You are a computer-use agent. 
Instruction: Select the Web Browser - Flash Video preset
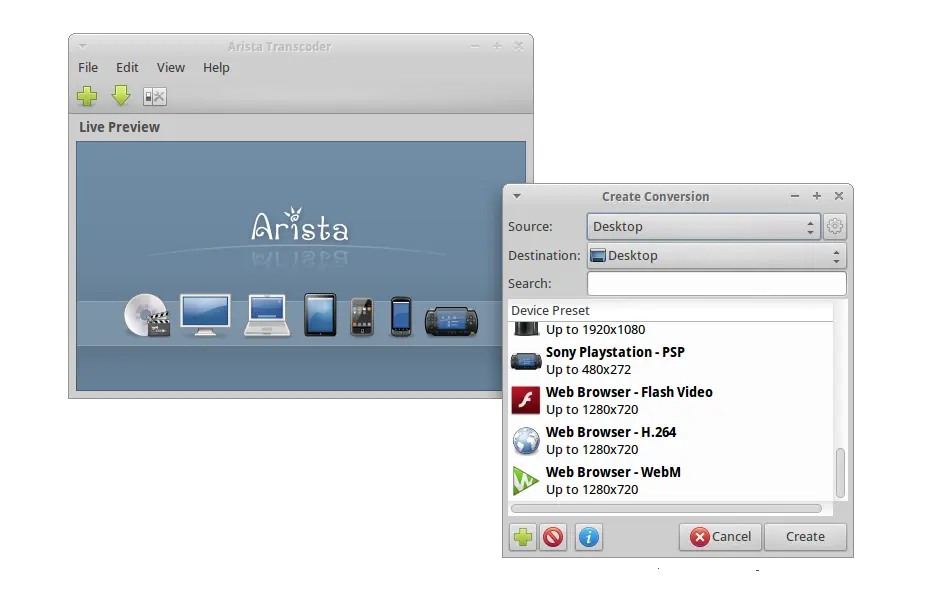coord(671,401)
